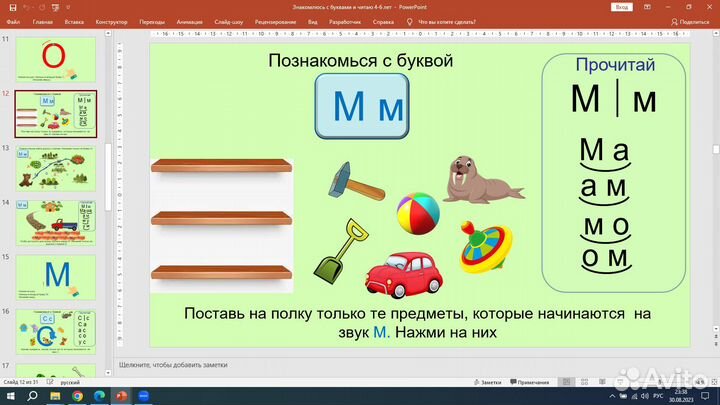Click the 'М а' syllable on the slide
Image resolution: width=720 pixels, height=405 pixels.
coord(604,150)
